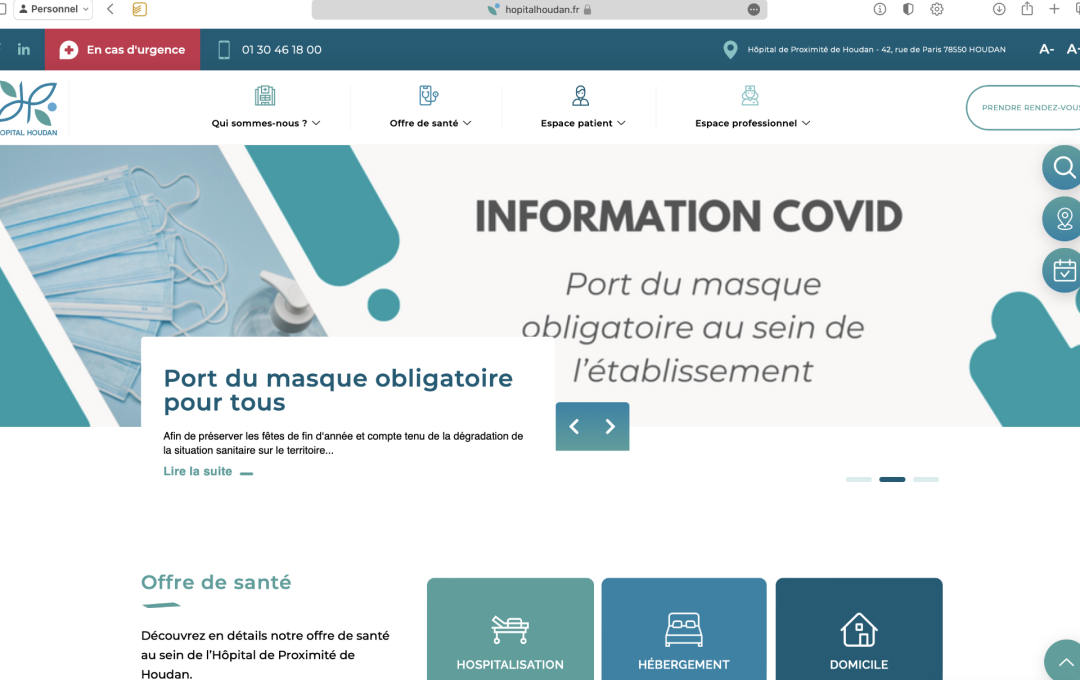Image resolution: width=1080 pixels, height=680 pixels.
Task: Click the hospital building icon above Qui sommes-nous
Action: click(264, 95)
